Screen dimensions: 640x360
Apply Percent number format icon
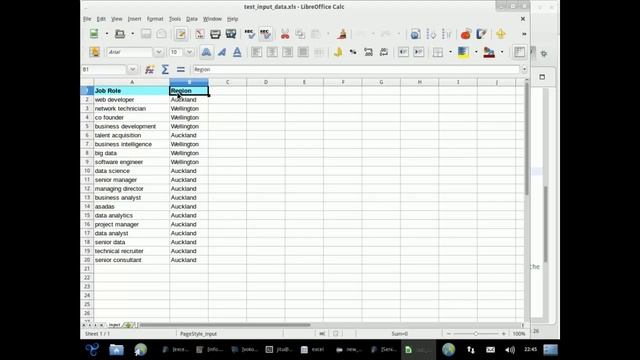pos(353,52)
